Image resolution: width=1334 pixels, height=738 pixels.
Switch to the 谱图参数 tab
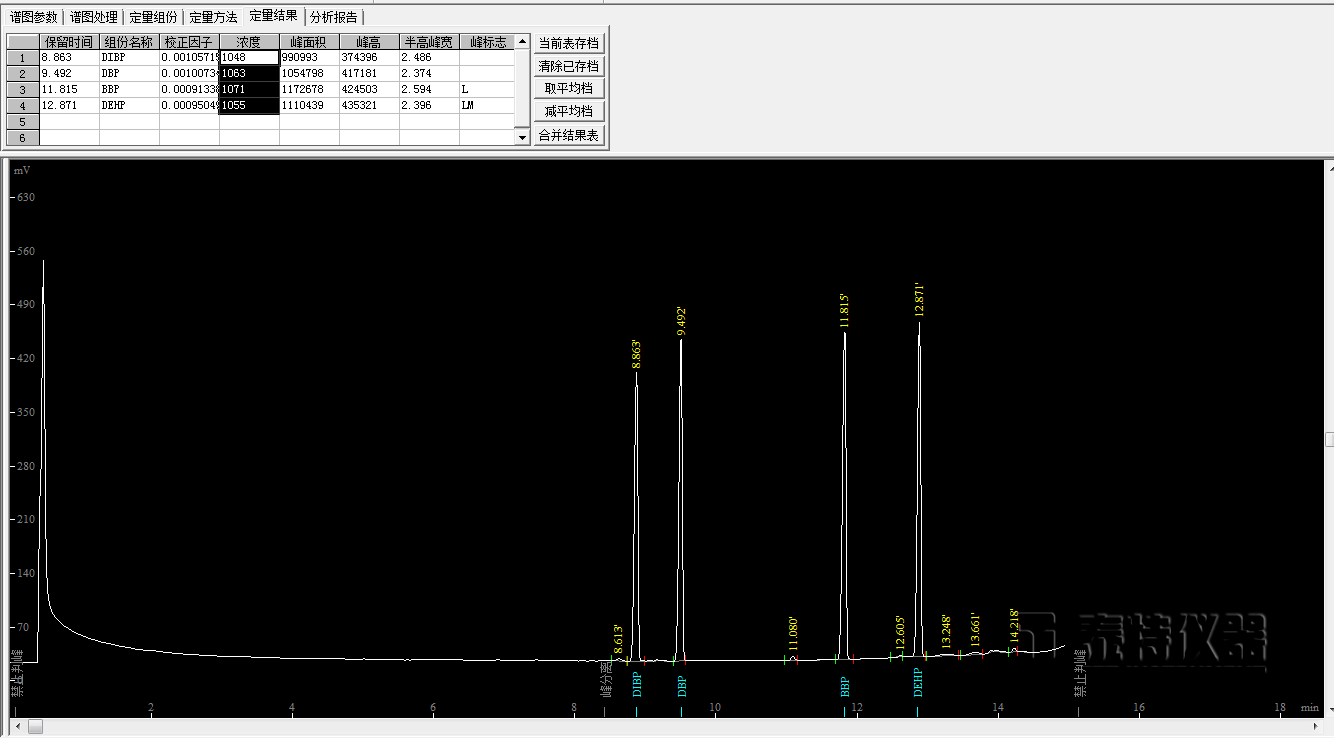pyautogui.click(x=34, y=17)
